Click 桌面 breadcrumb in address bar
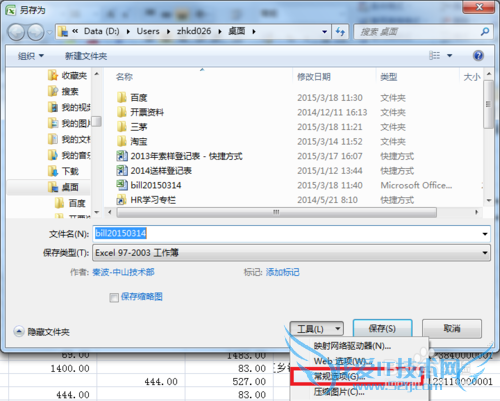The image size is (500, 401). pos(237,31)
